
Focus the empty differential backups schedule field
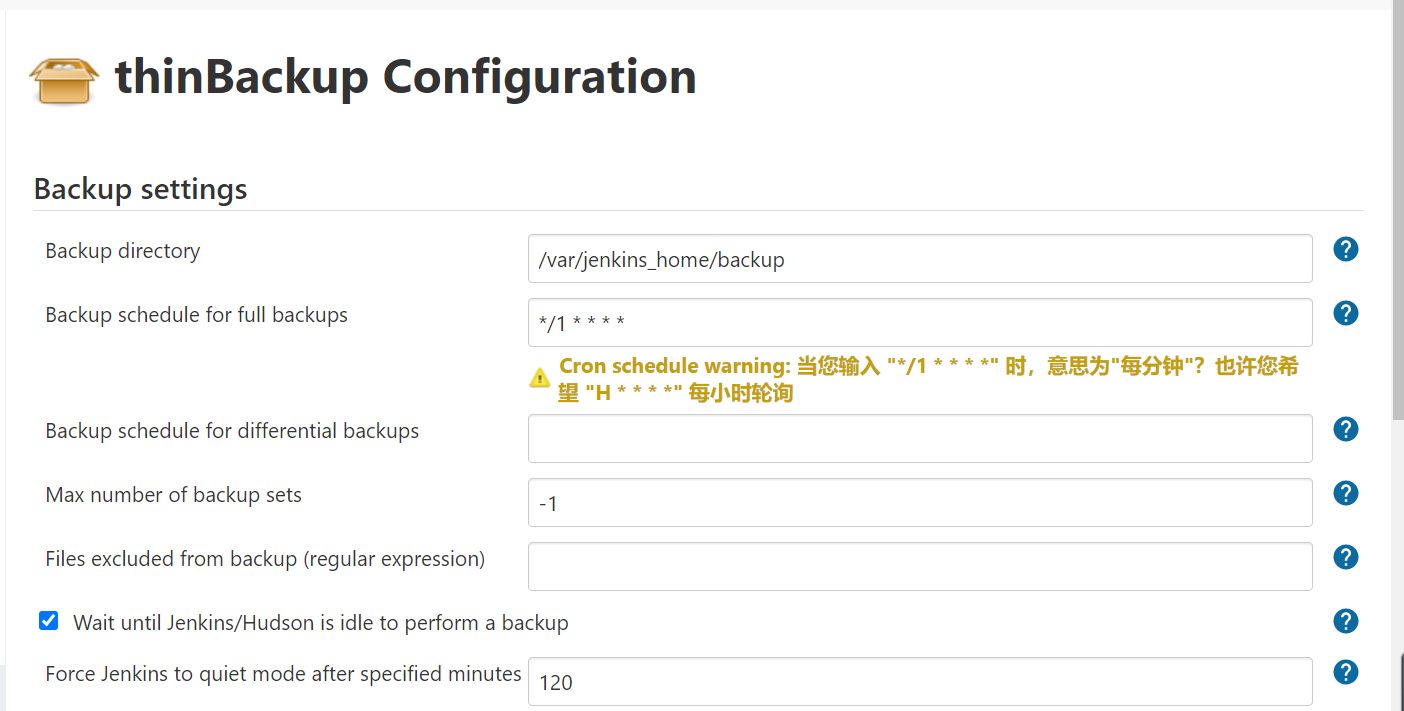(920, 439)
